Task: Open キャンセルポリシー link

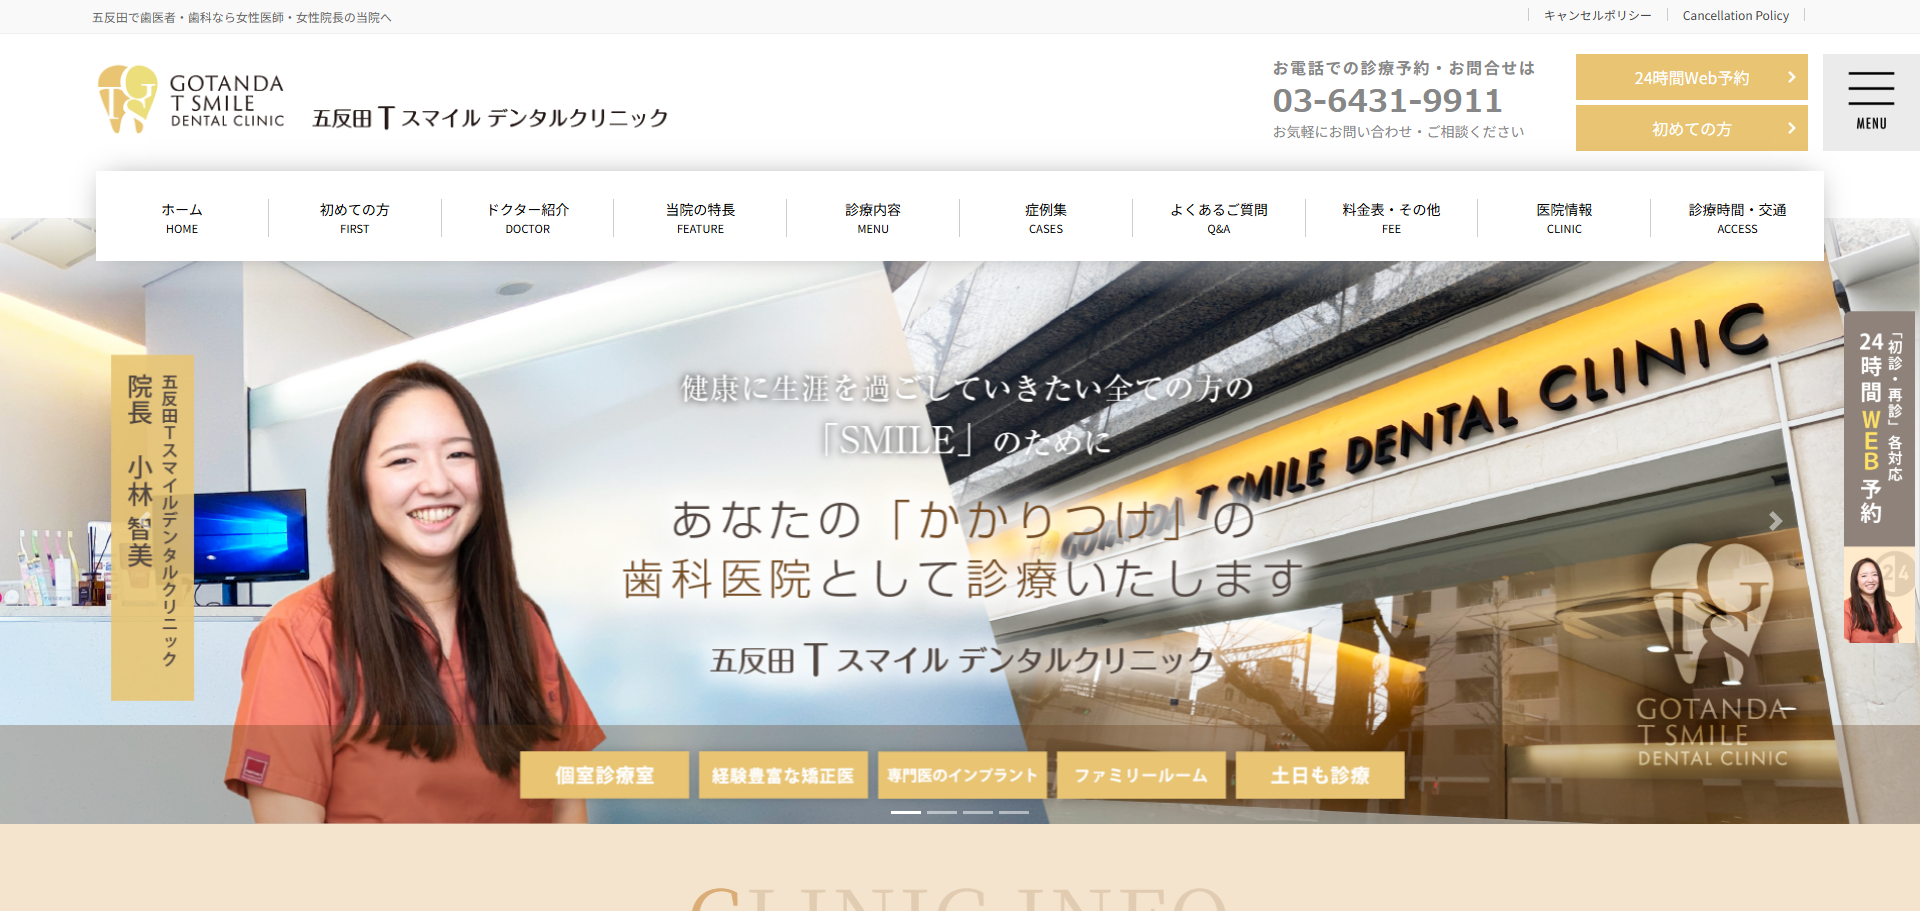Action: 1597,16
